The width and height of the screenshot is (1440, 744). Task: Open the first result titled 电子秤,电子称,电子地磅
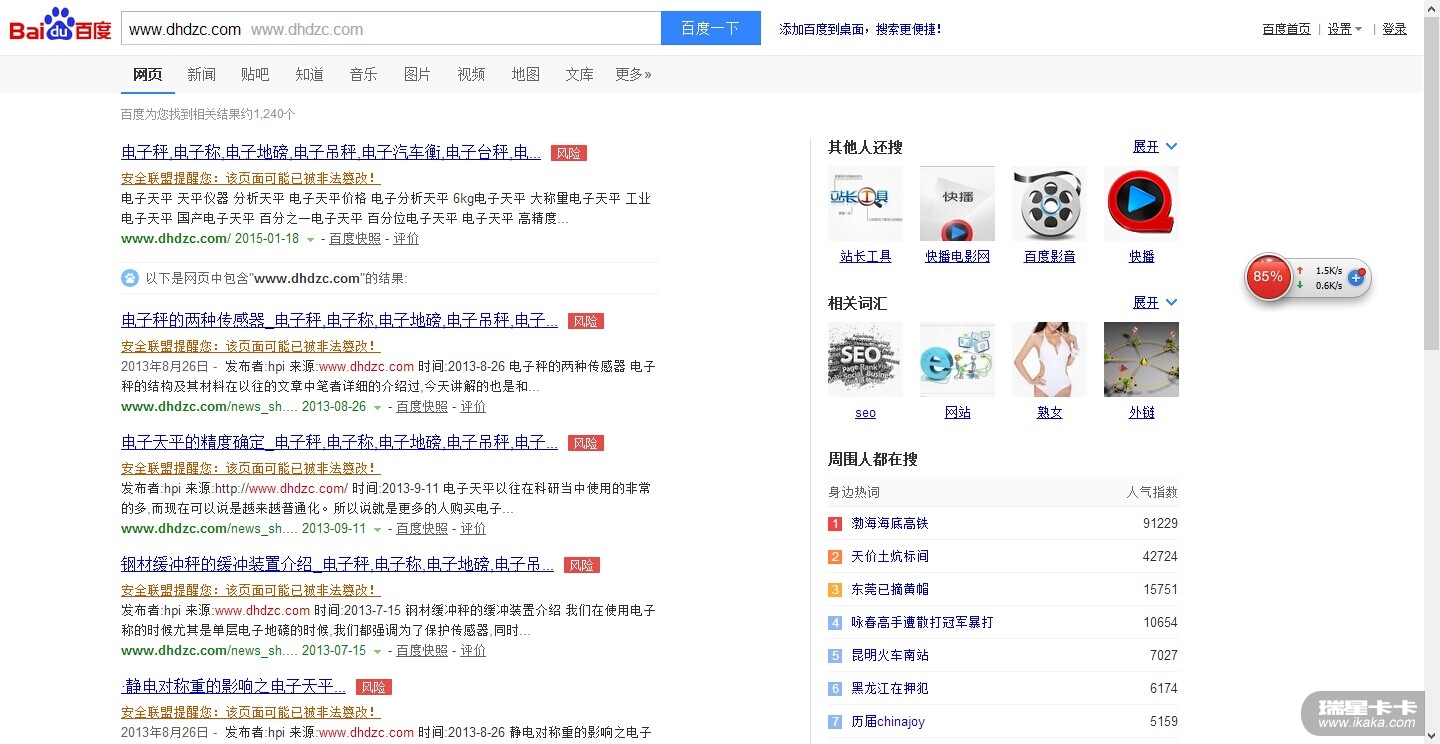331,153
